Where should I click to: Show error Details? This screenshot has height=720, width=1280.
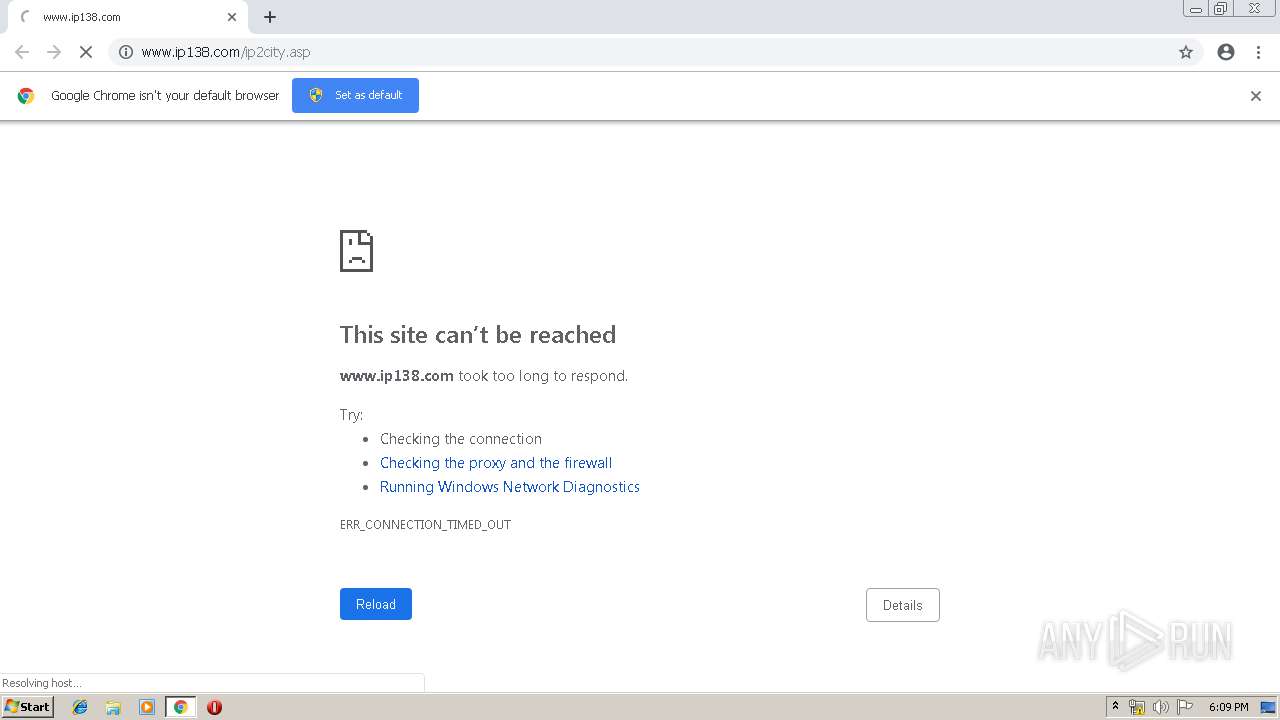[x=903, y=605]
